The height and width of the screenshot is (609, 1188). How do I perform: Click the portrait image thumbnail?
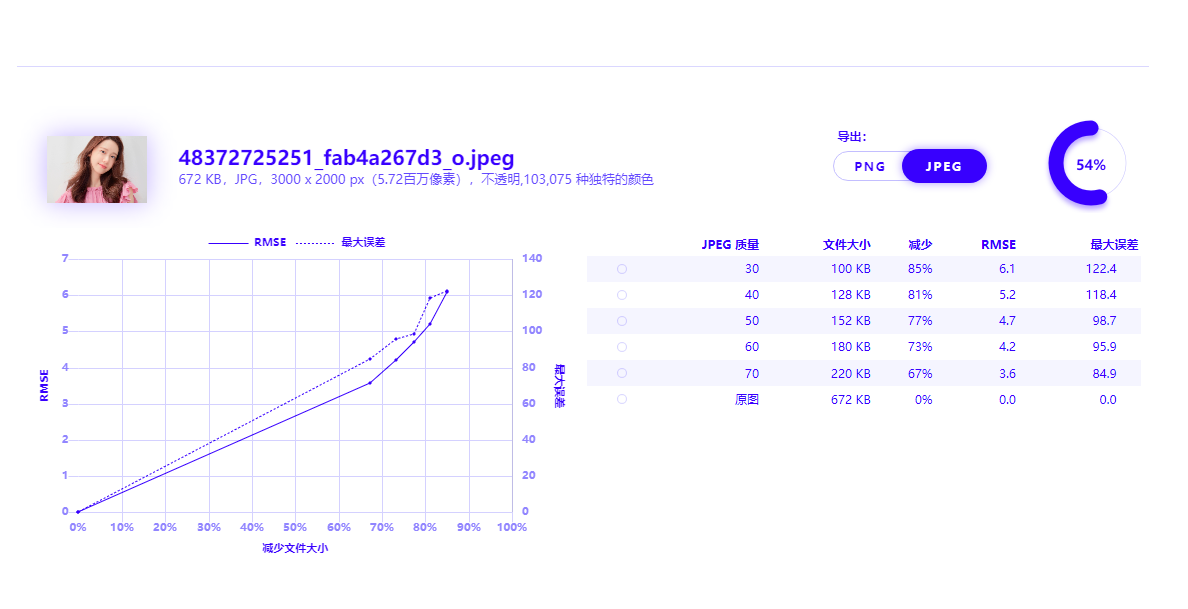[x=97, y=169]
